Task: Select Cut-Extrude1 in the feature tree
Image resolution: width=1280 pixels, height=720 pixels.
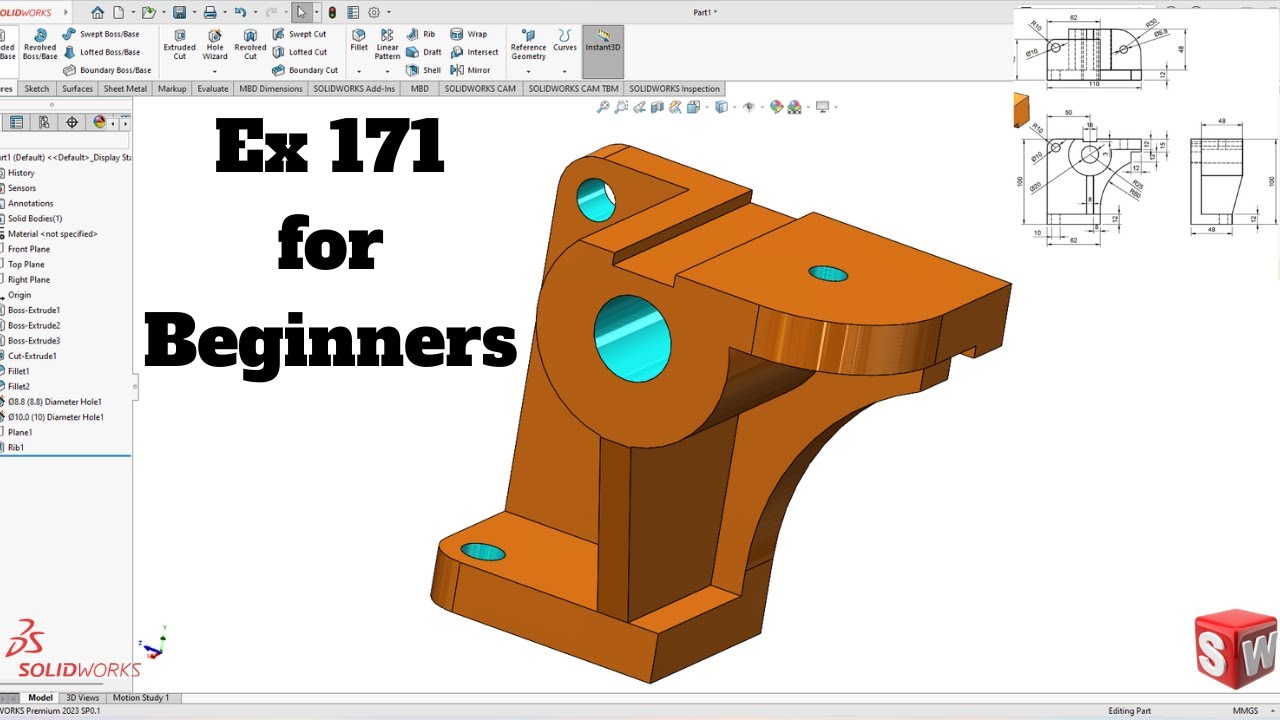Action: (32, 356)
